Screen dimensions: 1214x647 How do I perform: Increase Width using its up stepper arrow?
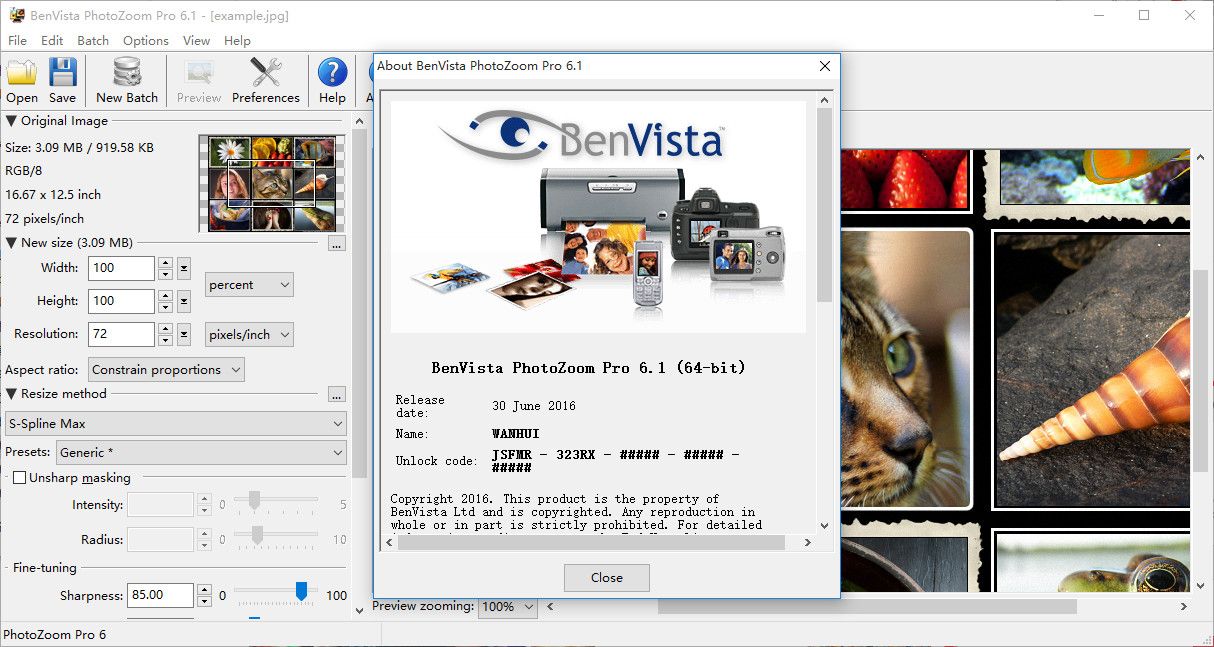(165, 263)
